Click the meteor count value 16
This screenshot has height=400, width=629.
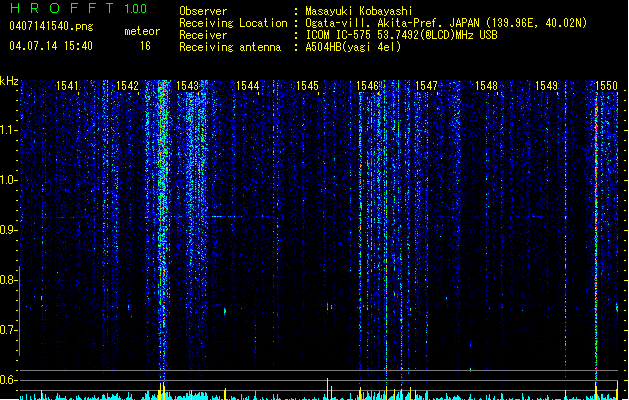pyautogui.click(x=145, y=46)
